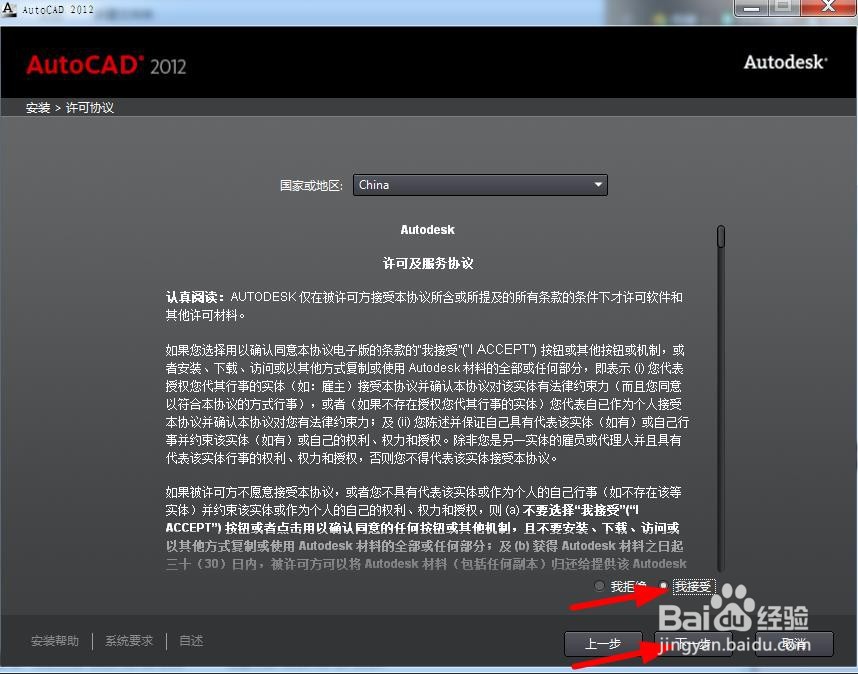Viewport: 858px width, 674px height.
Task: Click the license agreement scrollbar thumb
Action: click(721, 236)
